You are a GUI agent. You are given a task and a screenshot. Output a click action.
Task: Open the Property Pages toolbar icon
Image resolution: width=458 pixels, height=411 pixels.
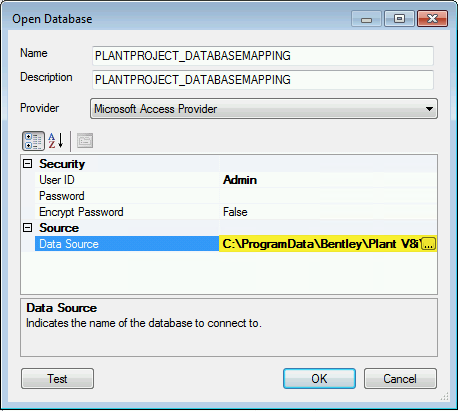click(85, 141)
